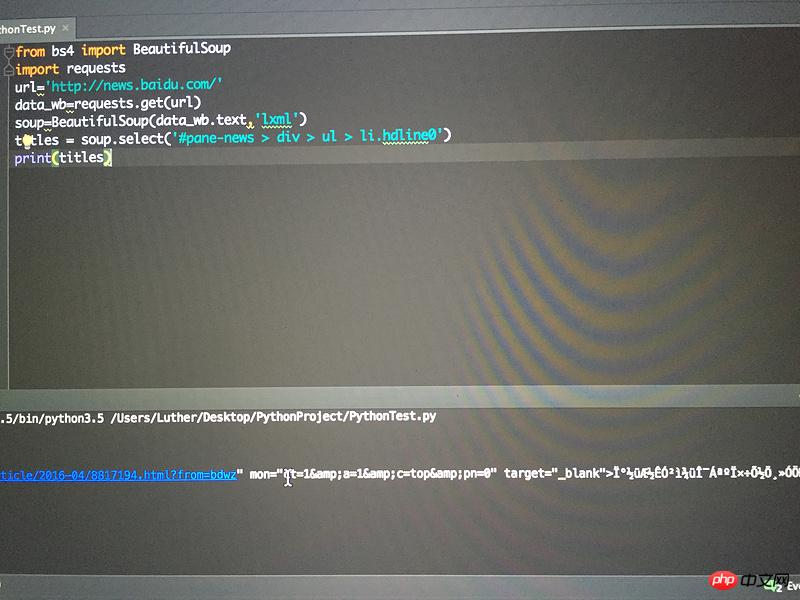Viewport: 800px width, 600px height.
Task: Click the underlined 'hdline0' class name
Action: coord(410,135)
